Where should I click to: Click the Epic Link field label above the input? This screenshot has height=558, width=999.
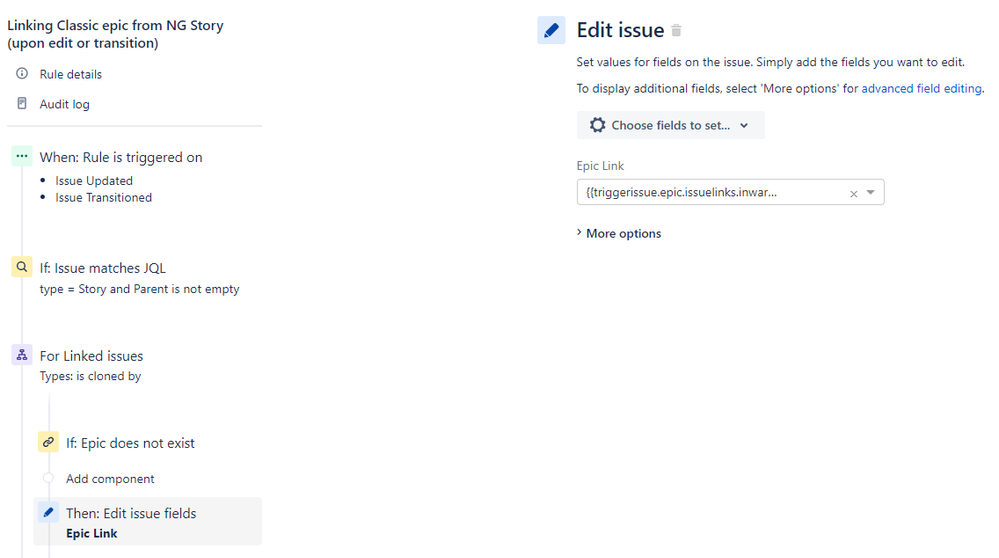pos(600,166)
